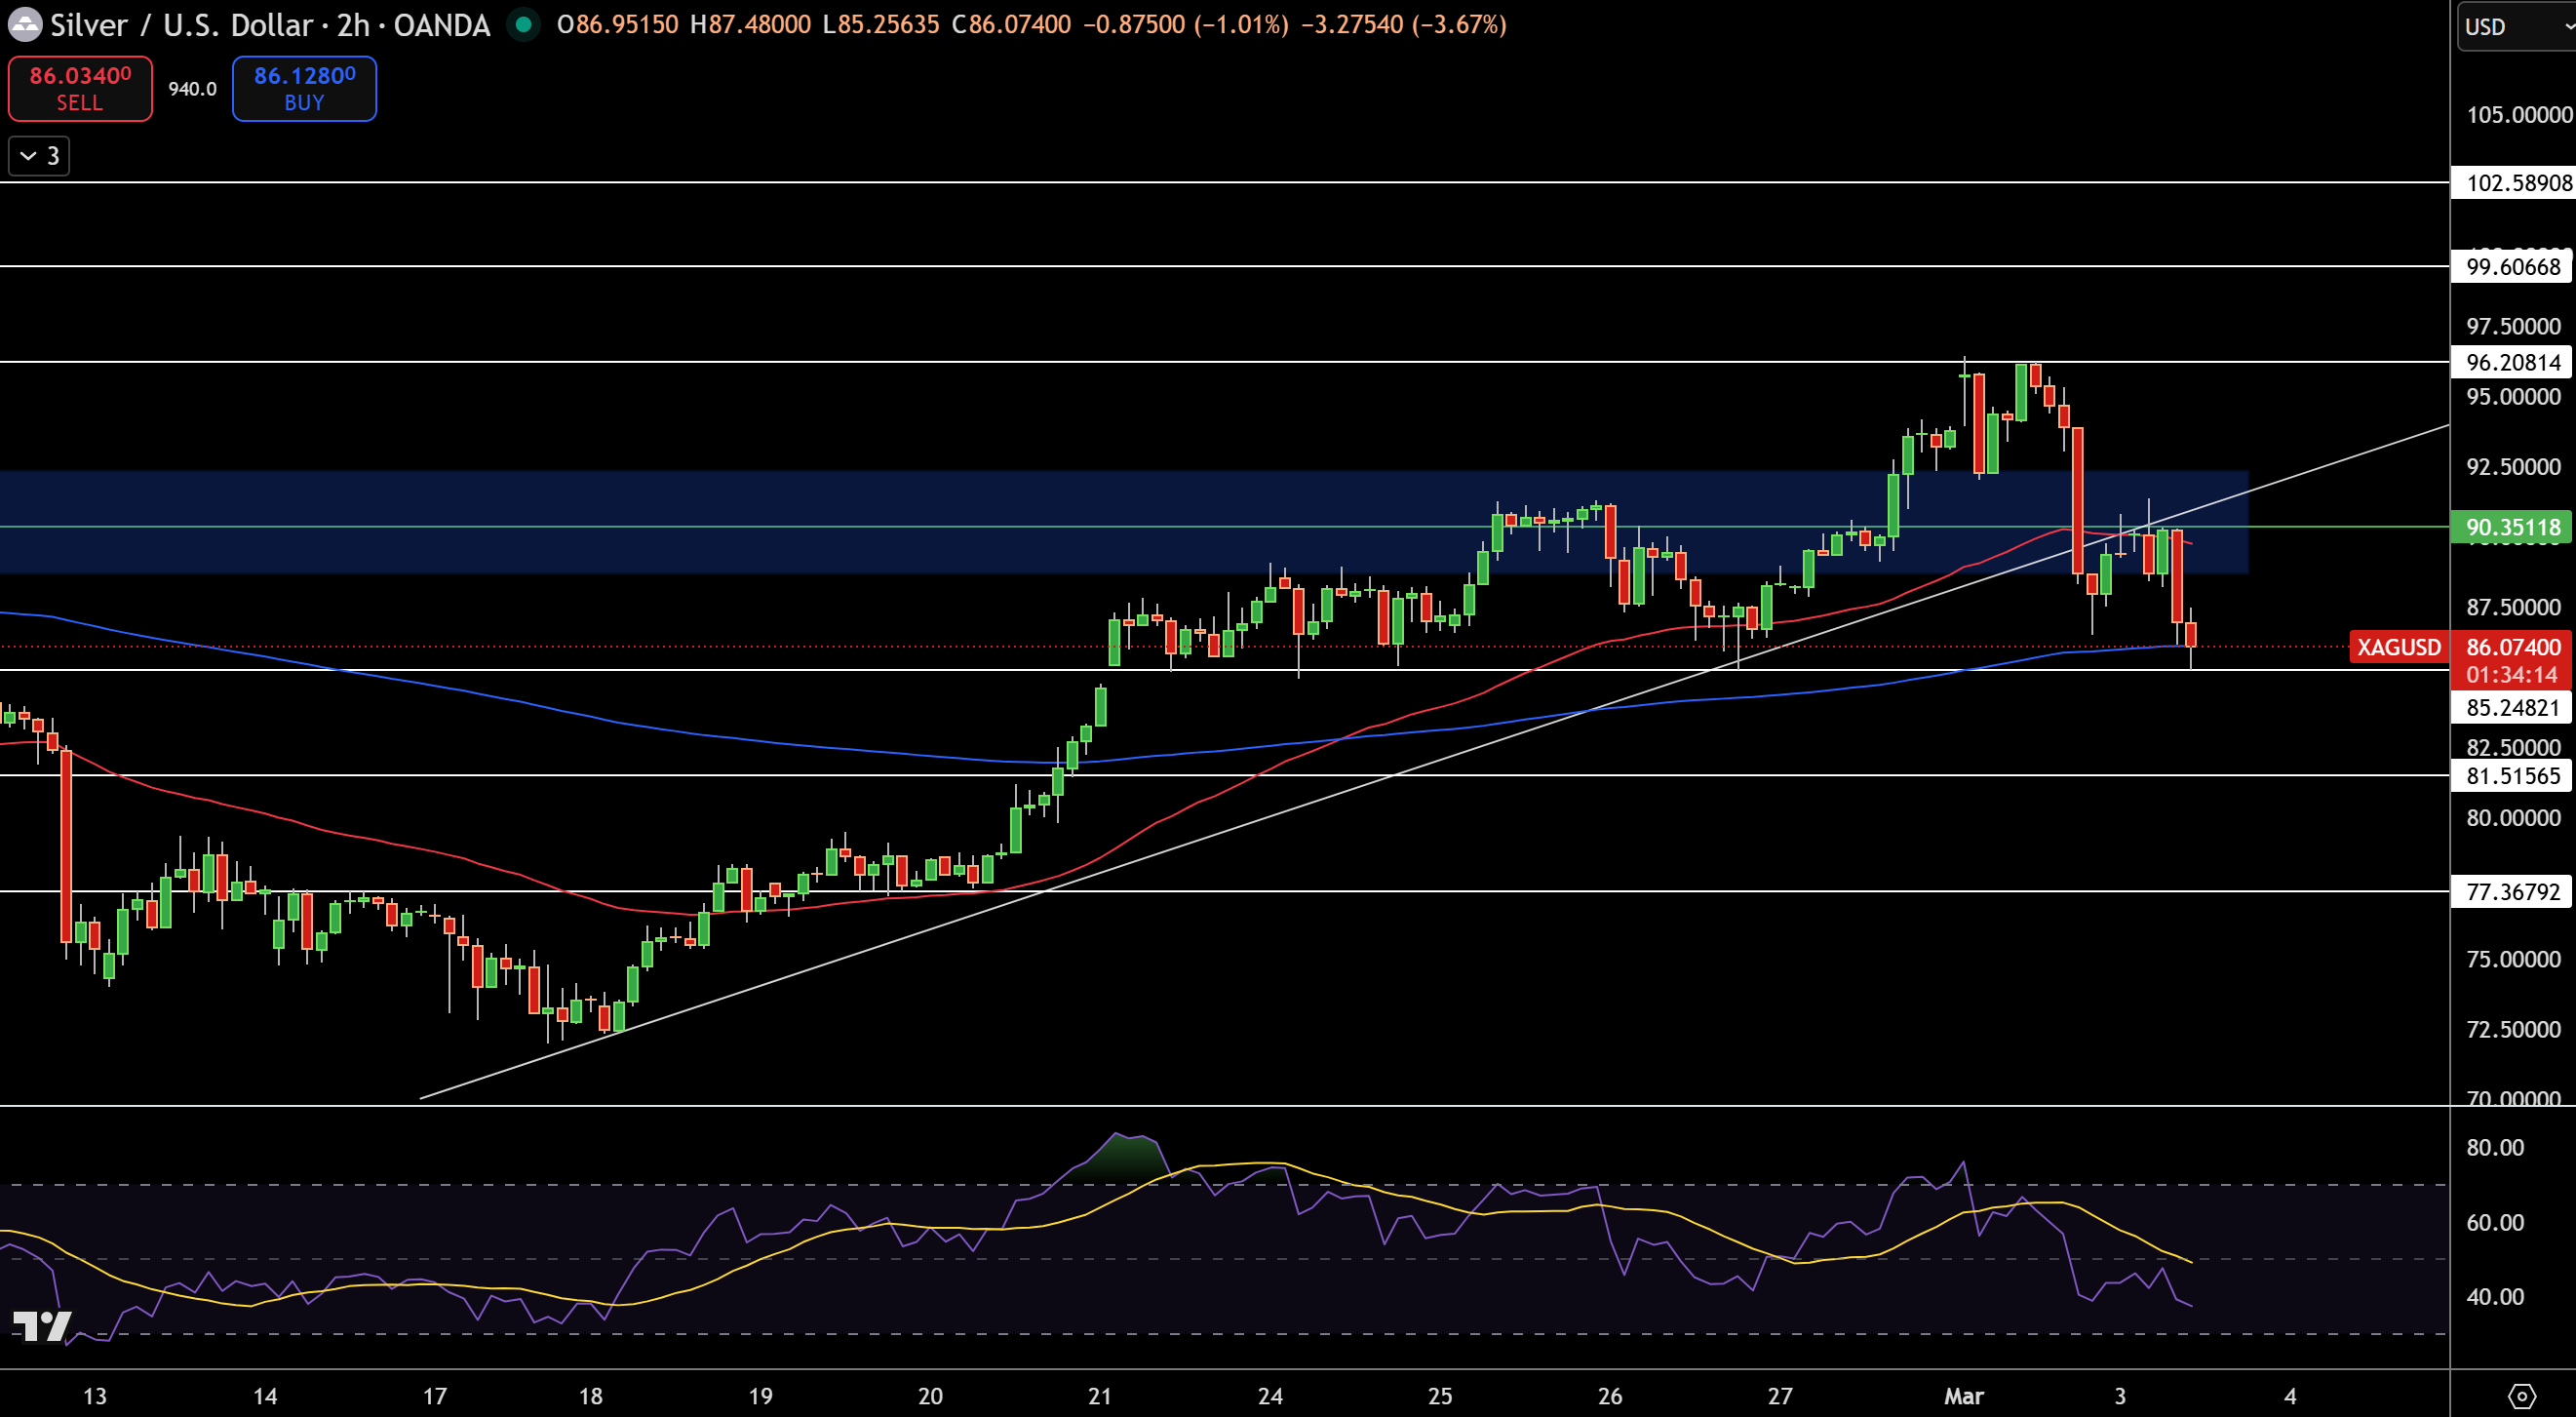
Task: Click the −3.27540 (−3.67%) change value
Action: point(1403,24)
